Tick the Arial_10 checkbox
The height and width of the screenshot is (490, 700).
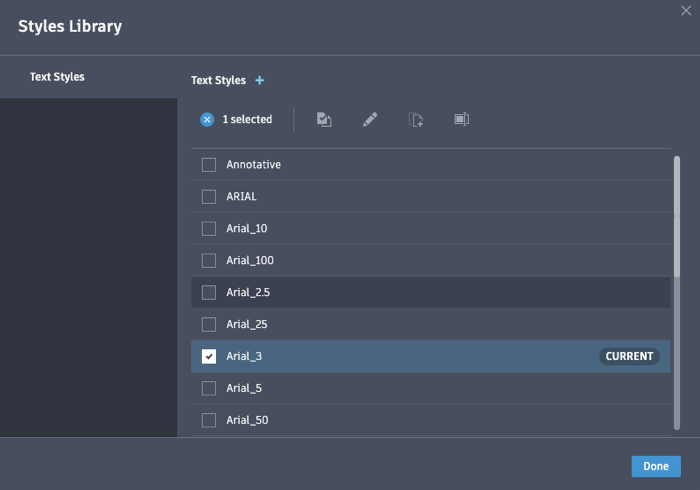(x=209, y=229)
